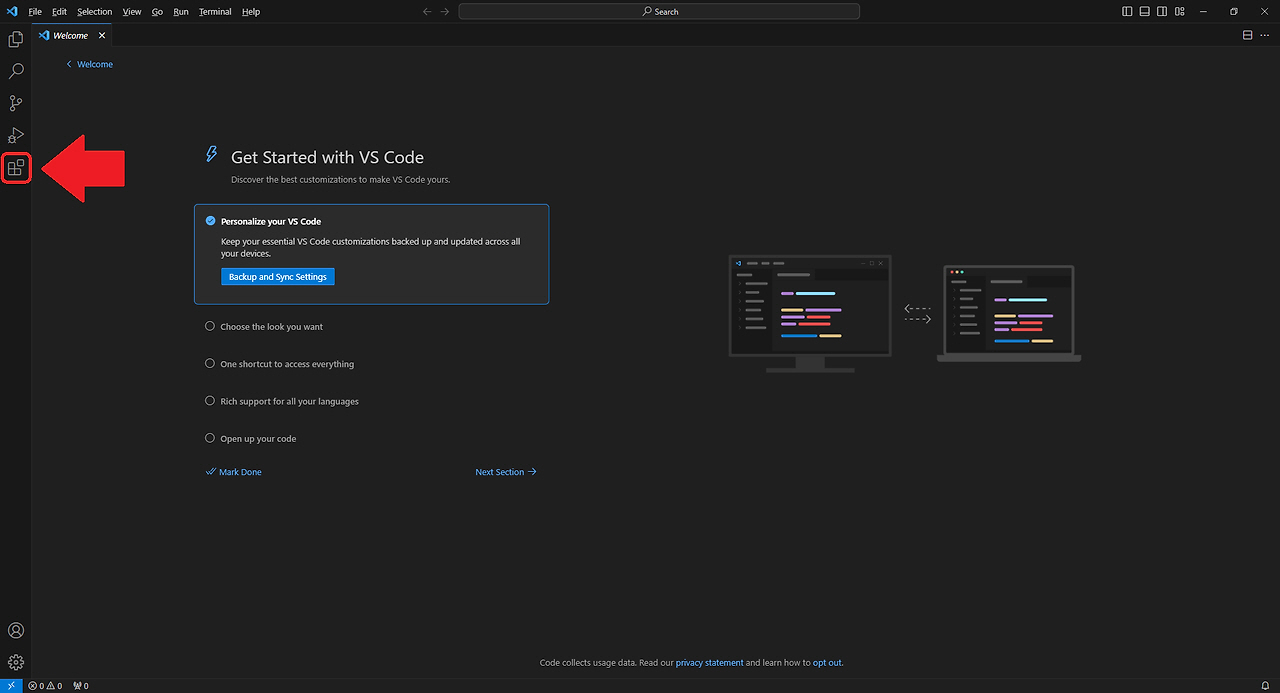The width and height of the screenshot is (1280, 693).
Task: Select Open up your code step
Action: (x=258, y=439)
